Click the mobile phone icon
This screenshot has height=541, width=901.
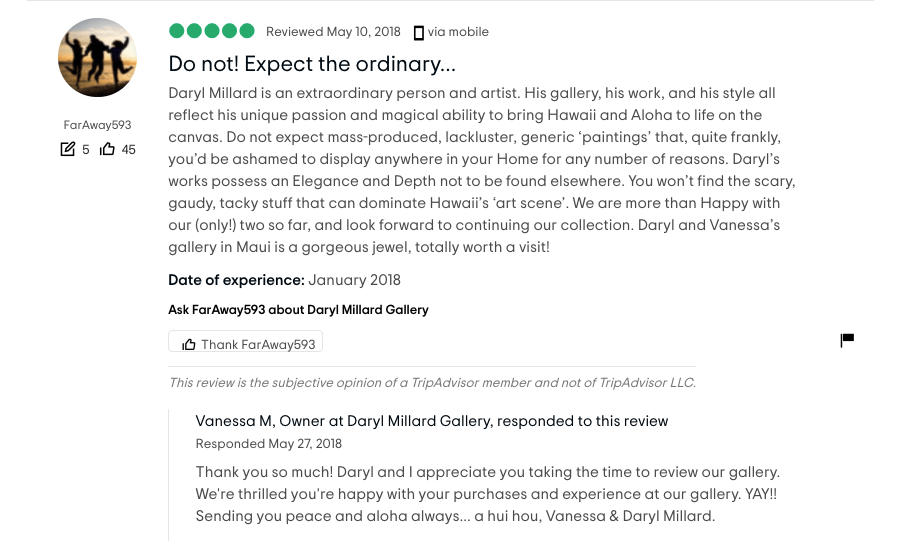coord(418,33)
